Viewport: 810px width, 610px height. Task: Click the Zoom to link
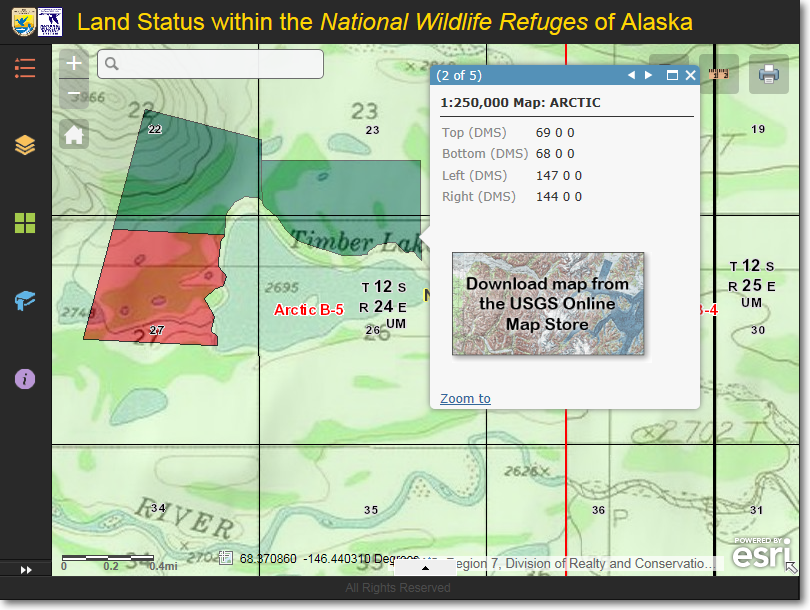coord(465,399)
